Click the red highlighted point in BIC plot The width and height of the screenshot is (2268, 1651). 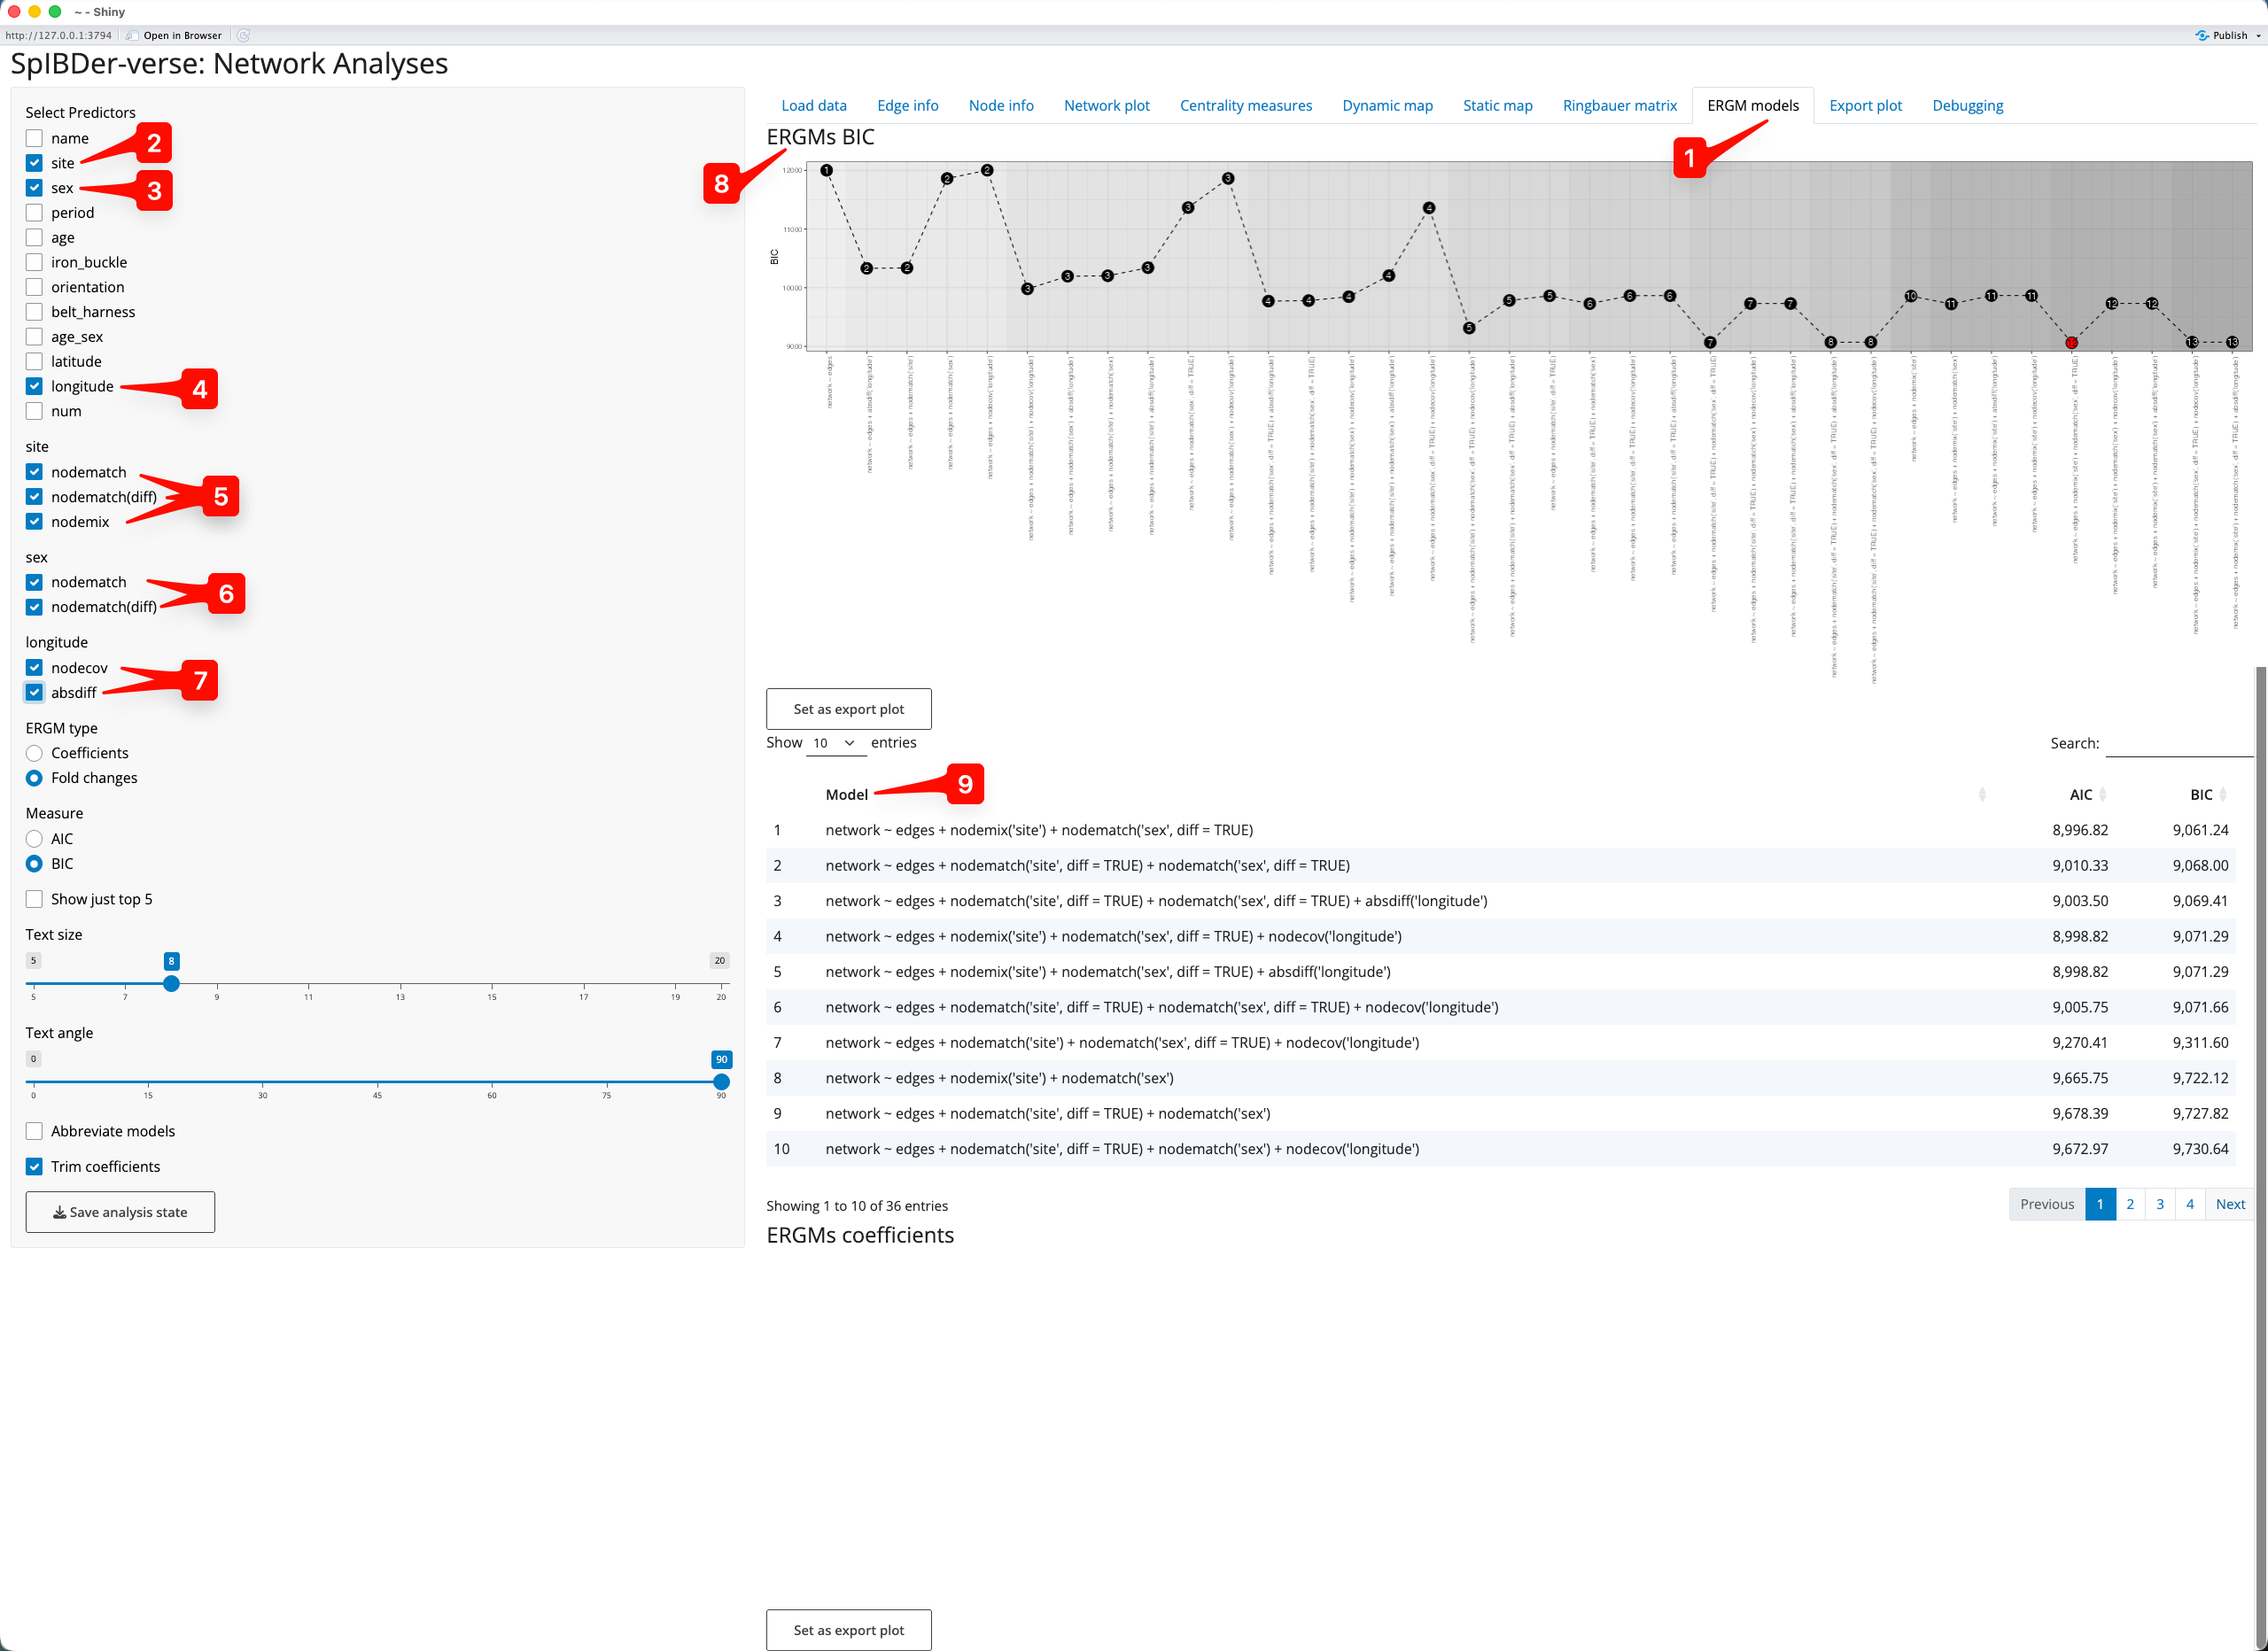click(2071, 342)
